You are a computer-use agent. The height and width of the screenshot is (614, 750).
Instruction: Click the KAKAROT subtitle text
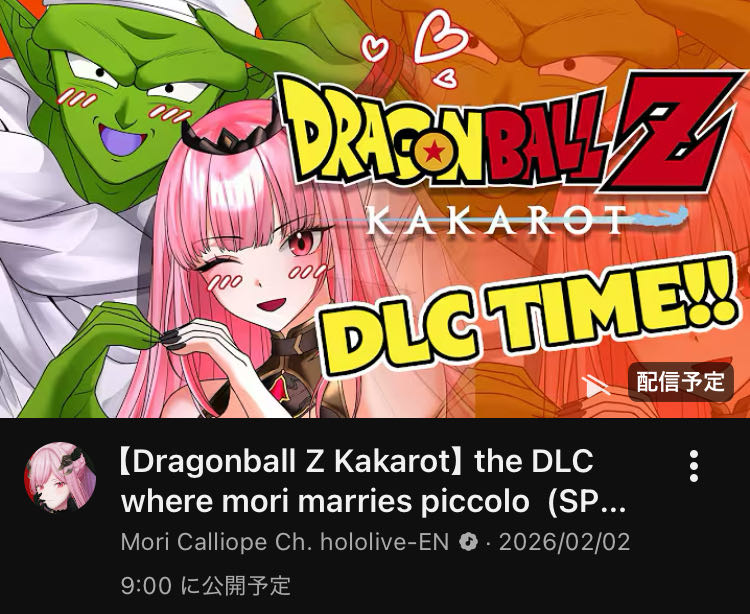pyautogui.click(x=497, y=220)
